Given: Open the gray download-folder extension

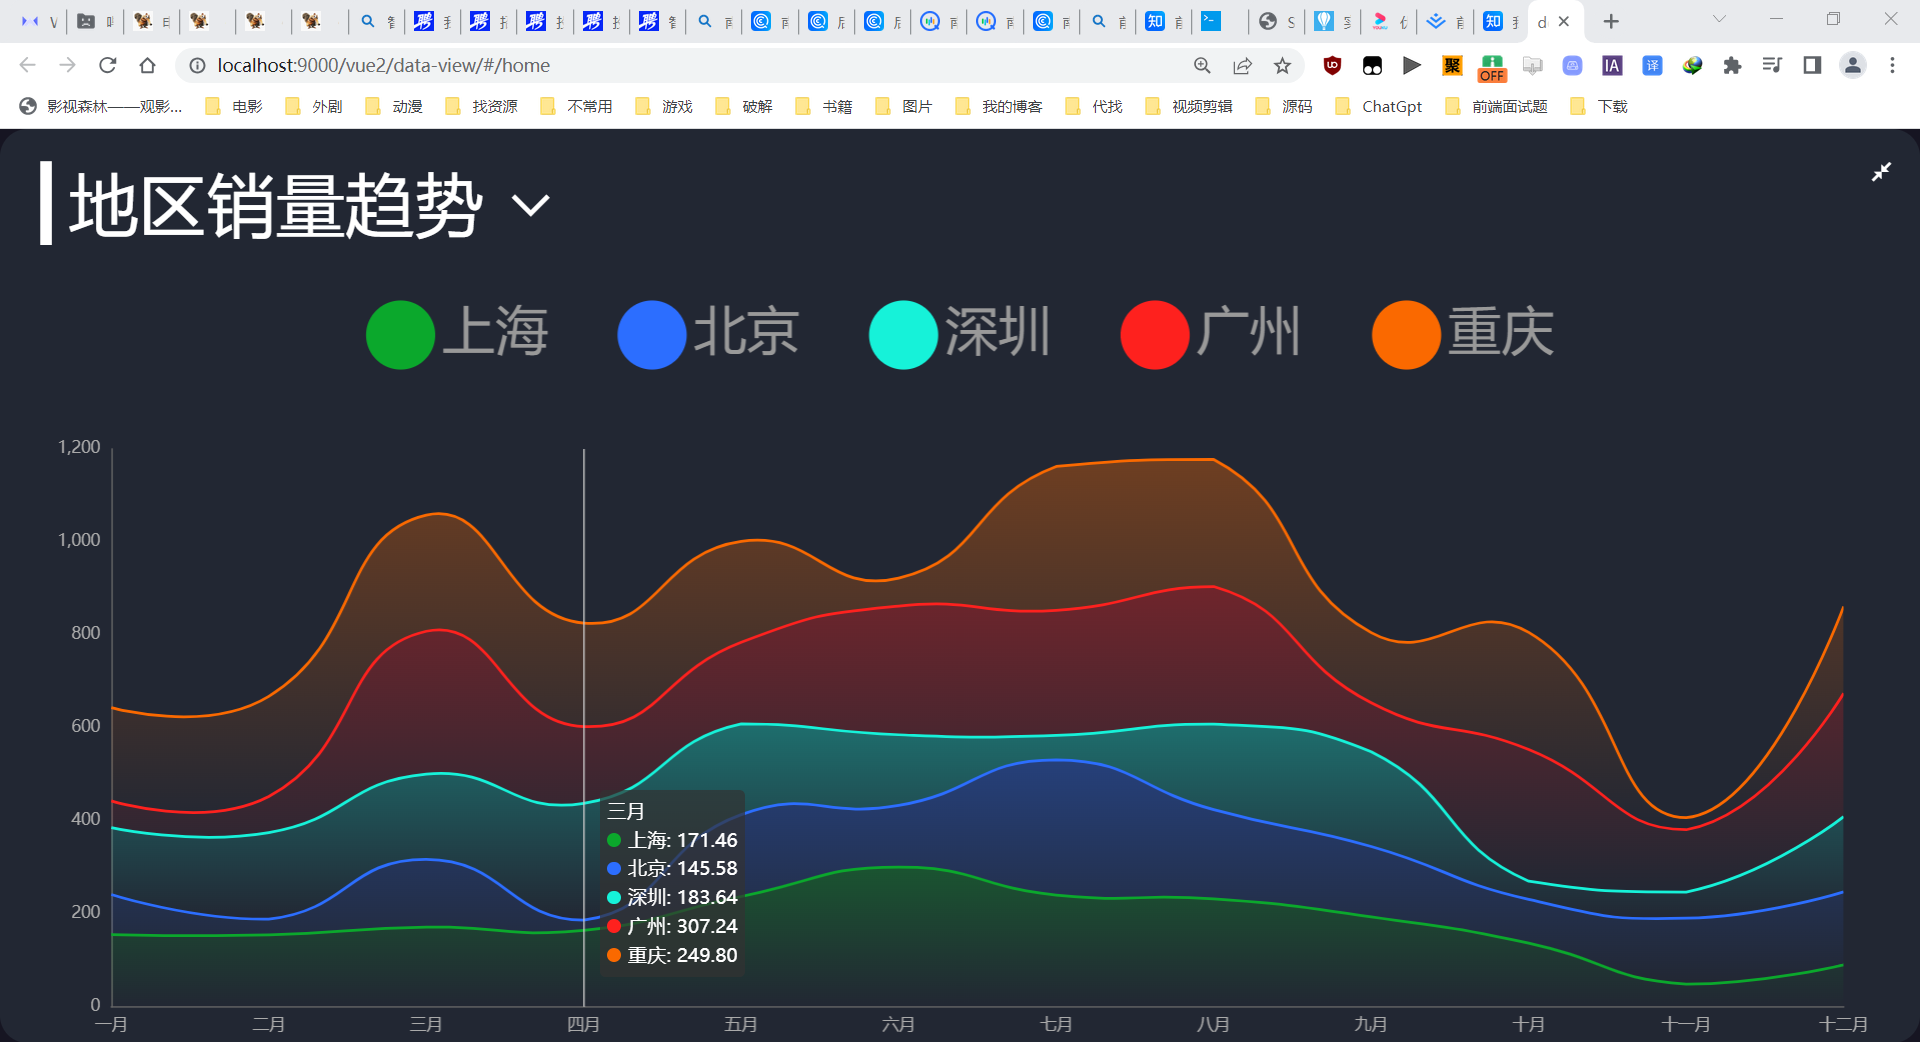Looking at the screenshot, I should pyautogui.click(x=1532, y=65).
